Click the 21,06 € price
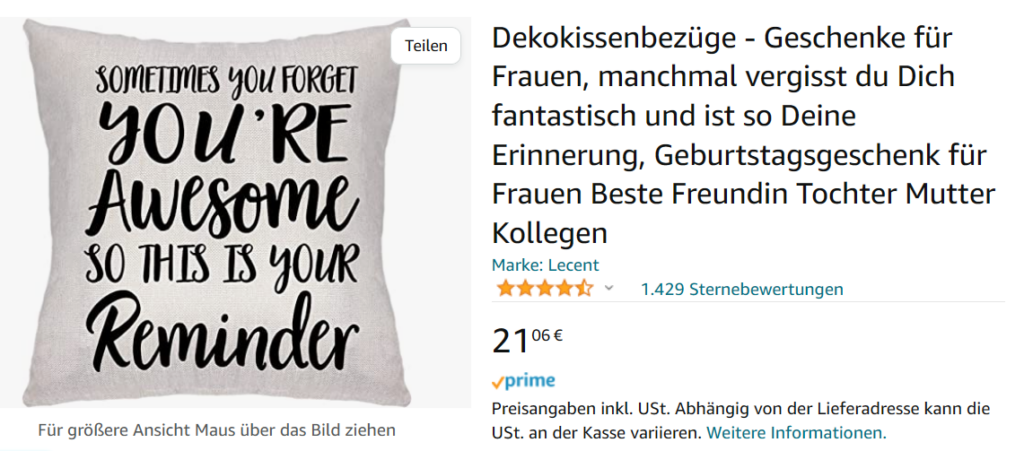 click(528, 340)
